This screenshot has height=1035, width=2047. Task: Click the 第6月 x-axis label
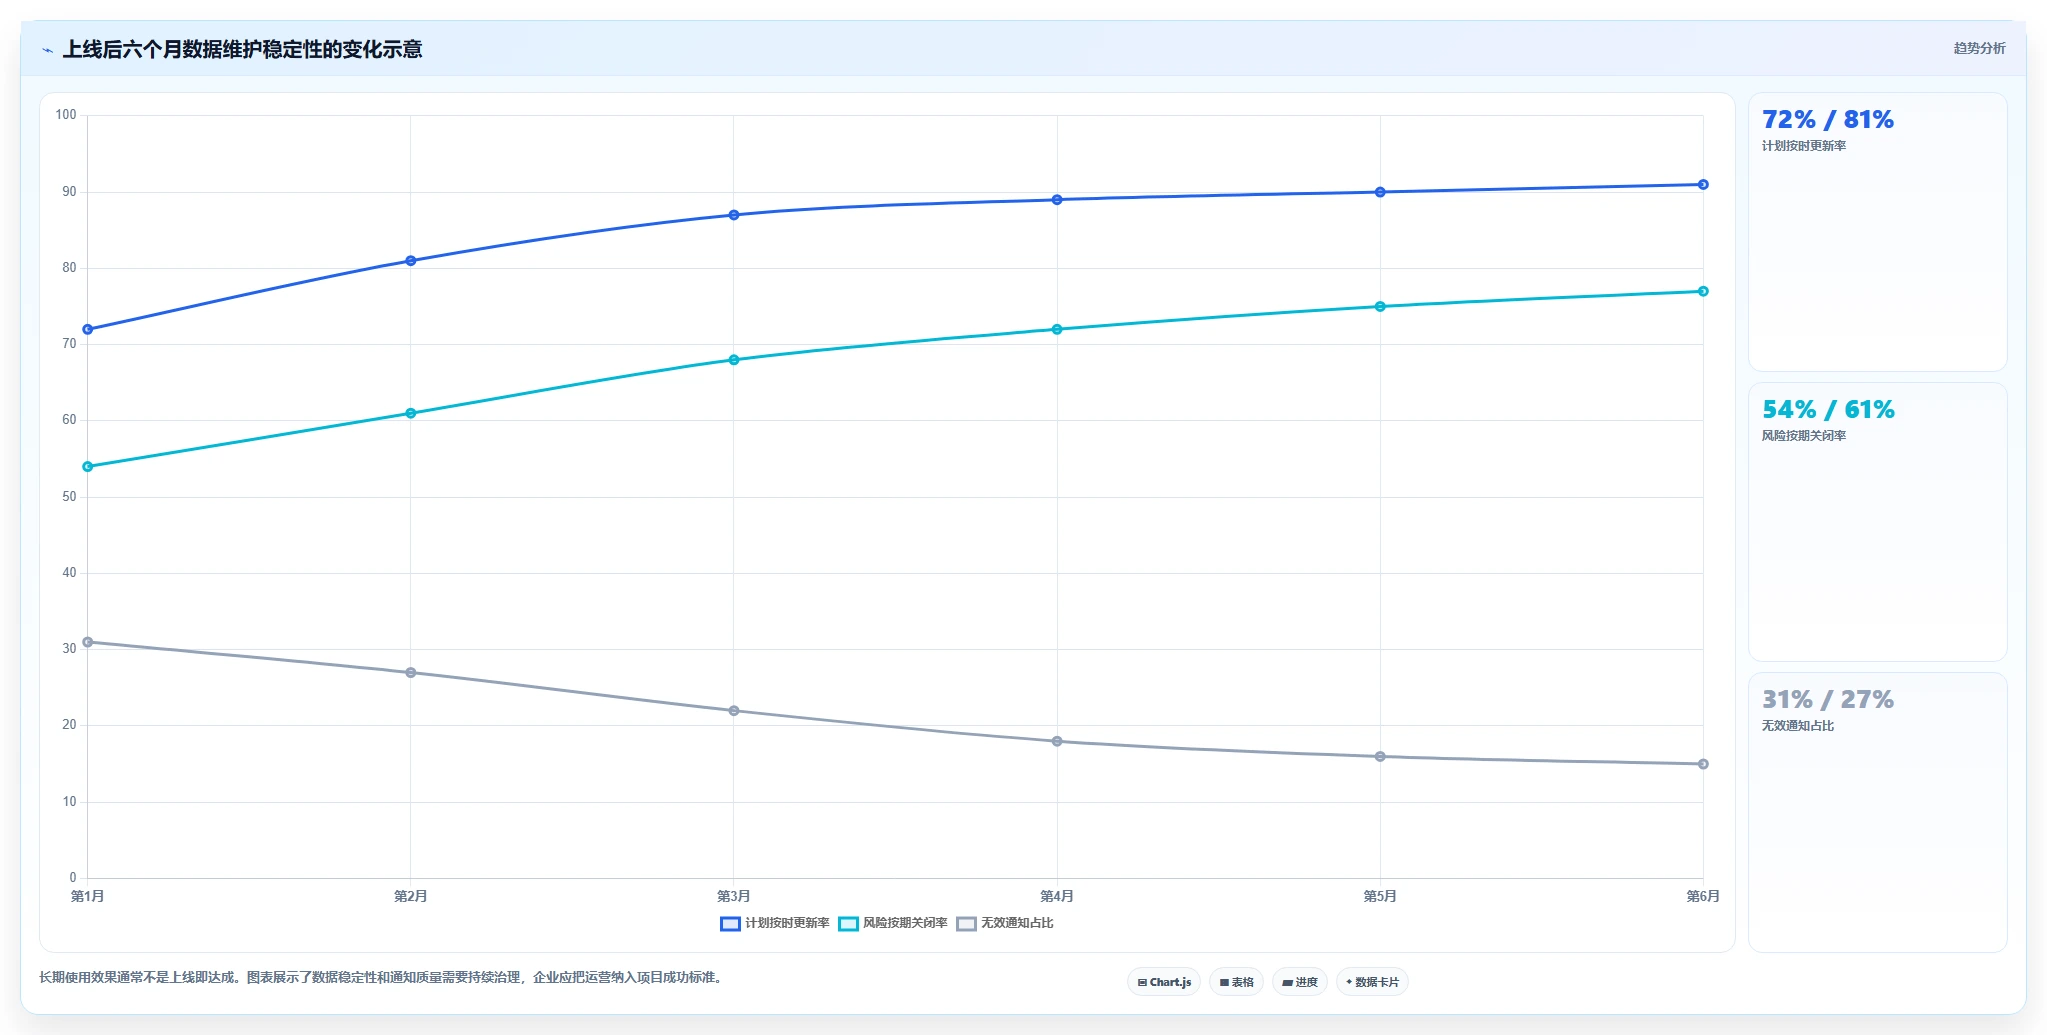(1703, 896)
